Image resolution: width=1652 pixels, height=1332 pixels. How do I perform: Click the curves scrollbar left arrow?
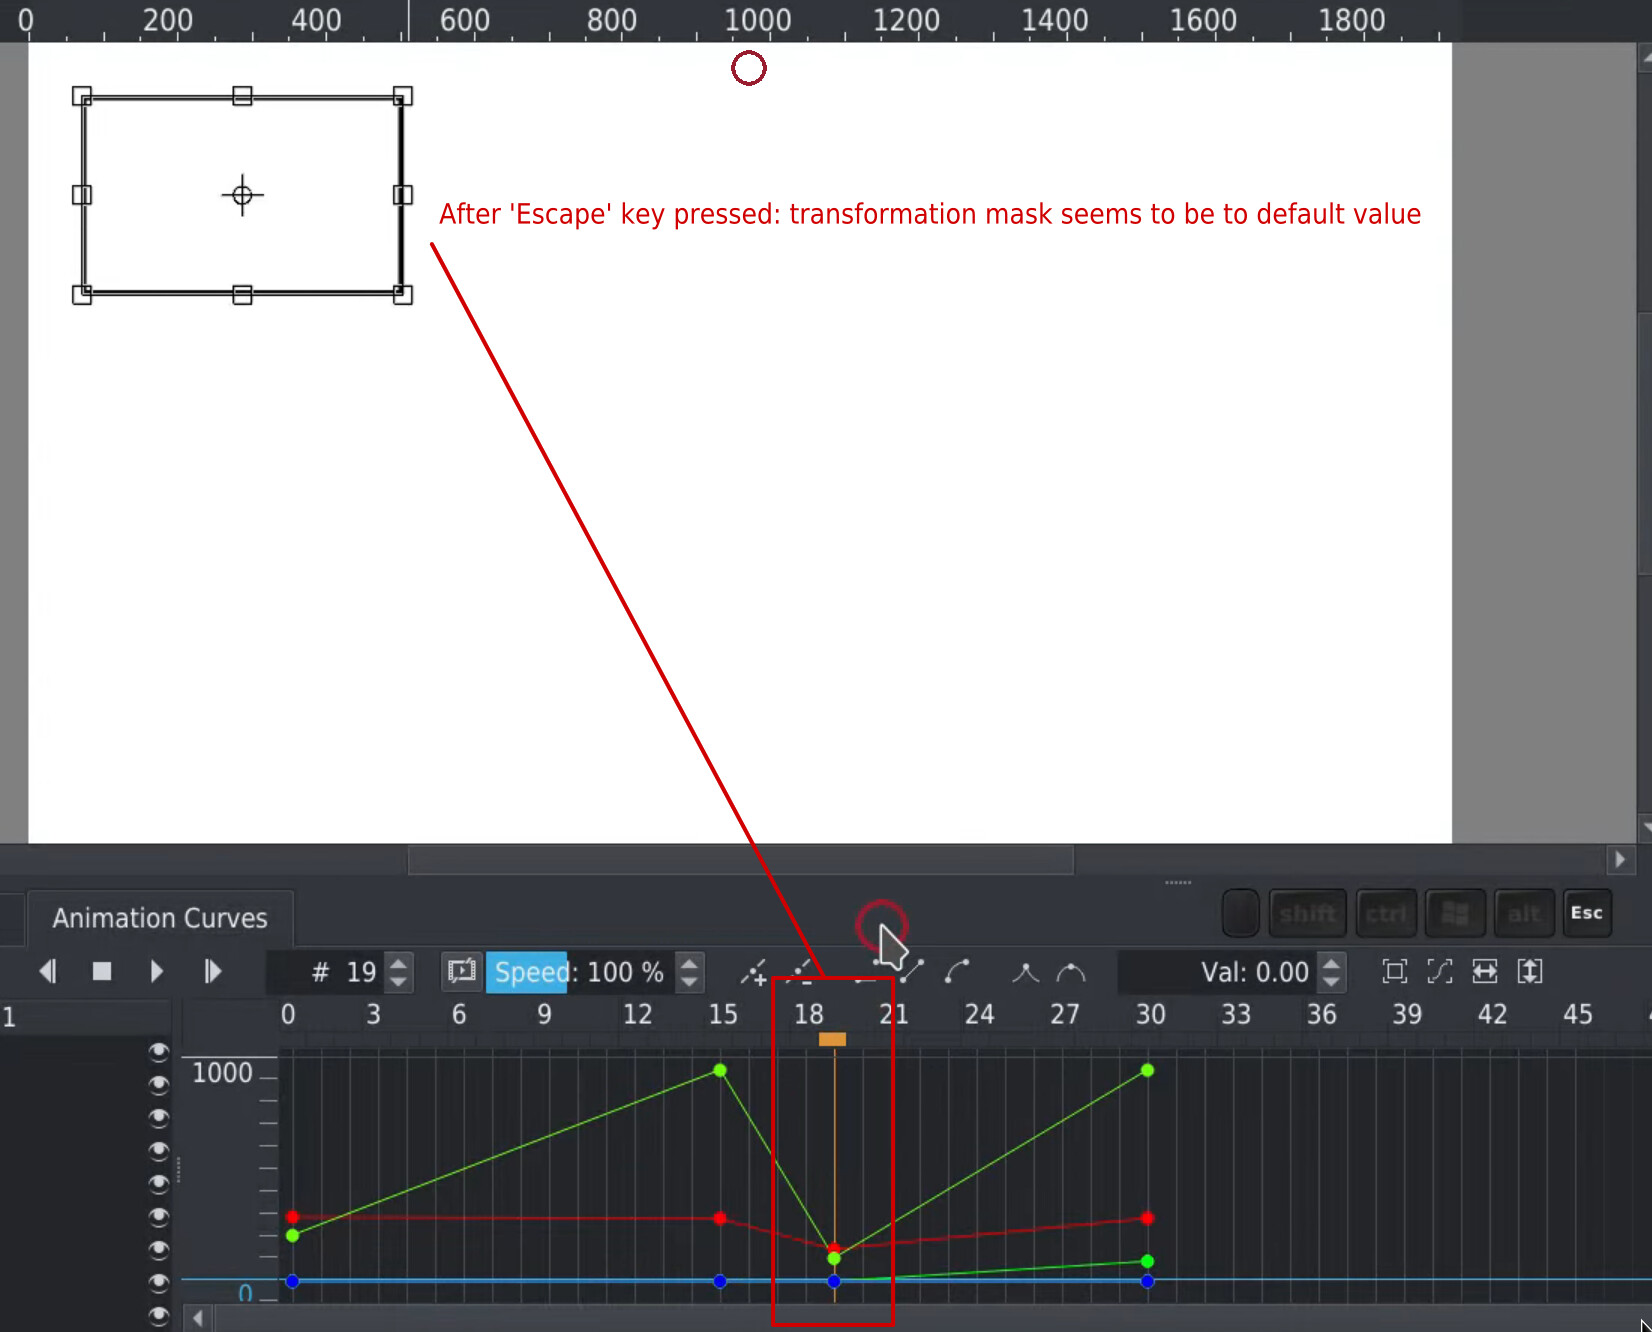[198, 1318]
